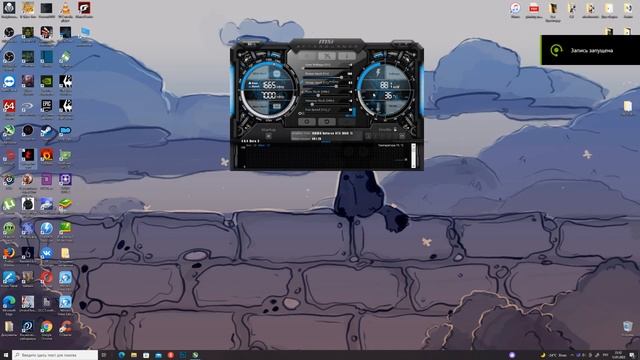Open VLC media player desktop shortcut
Viewport: 640px width, 360px height.
point(65,10)
